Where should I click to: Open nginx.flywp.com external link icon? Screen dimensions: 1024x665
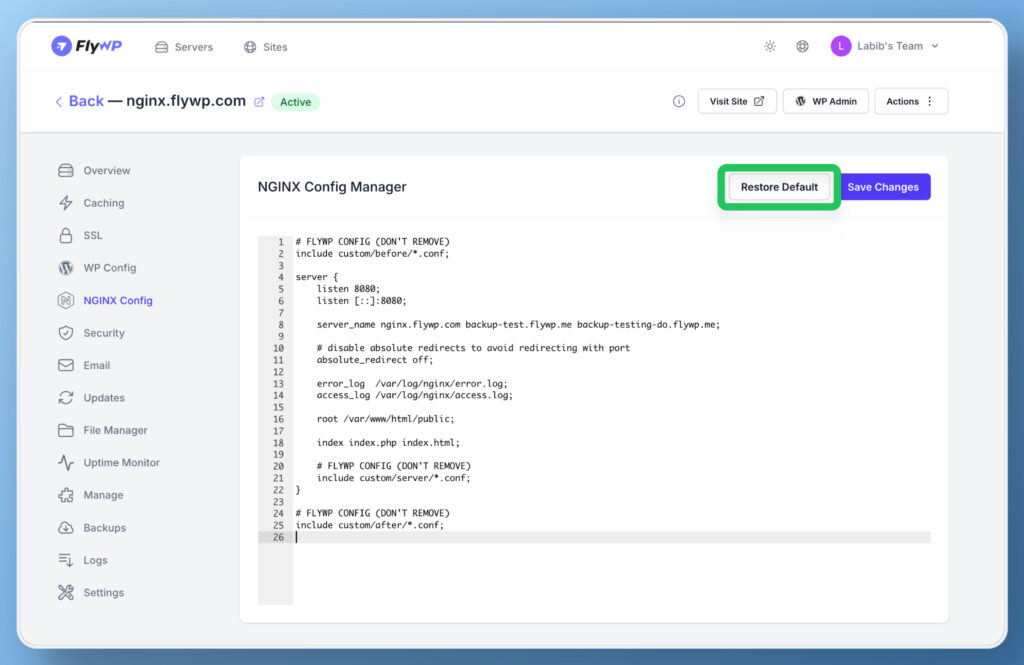(259, 102)
